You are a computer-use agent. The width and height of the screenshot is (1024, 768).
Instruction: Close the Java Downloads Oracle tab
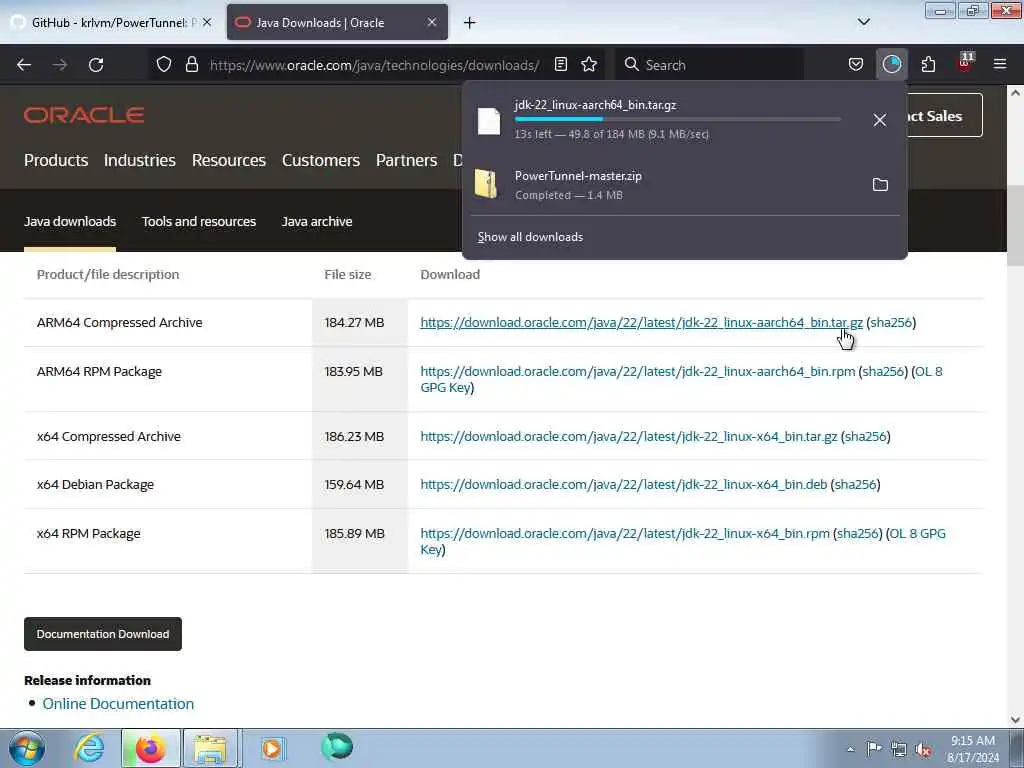432,22
